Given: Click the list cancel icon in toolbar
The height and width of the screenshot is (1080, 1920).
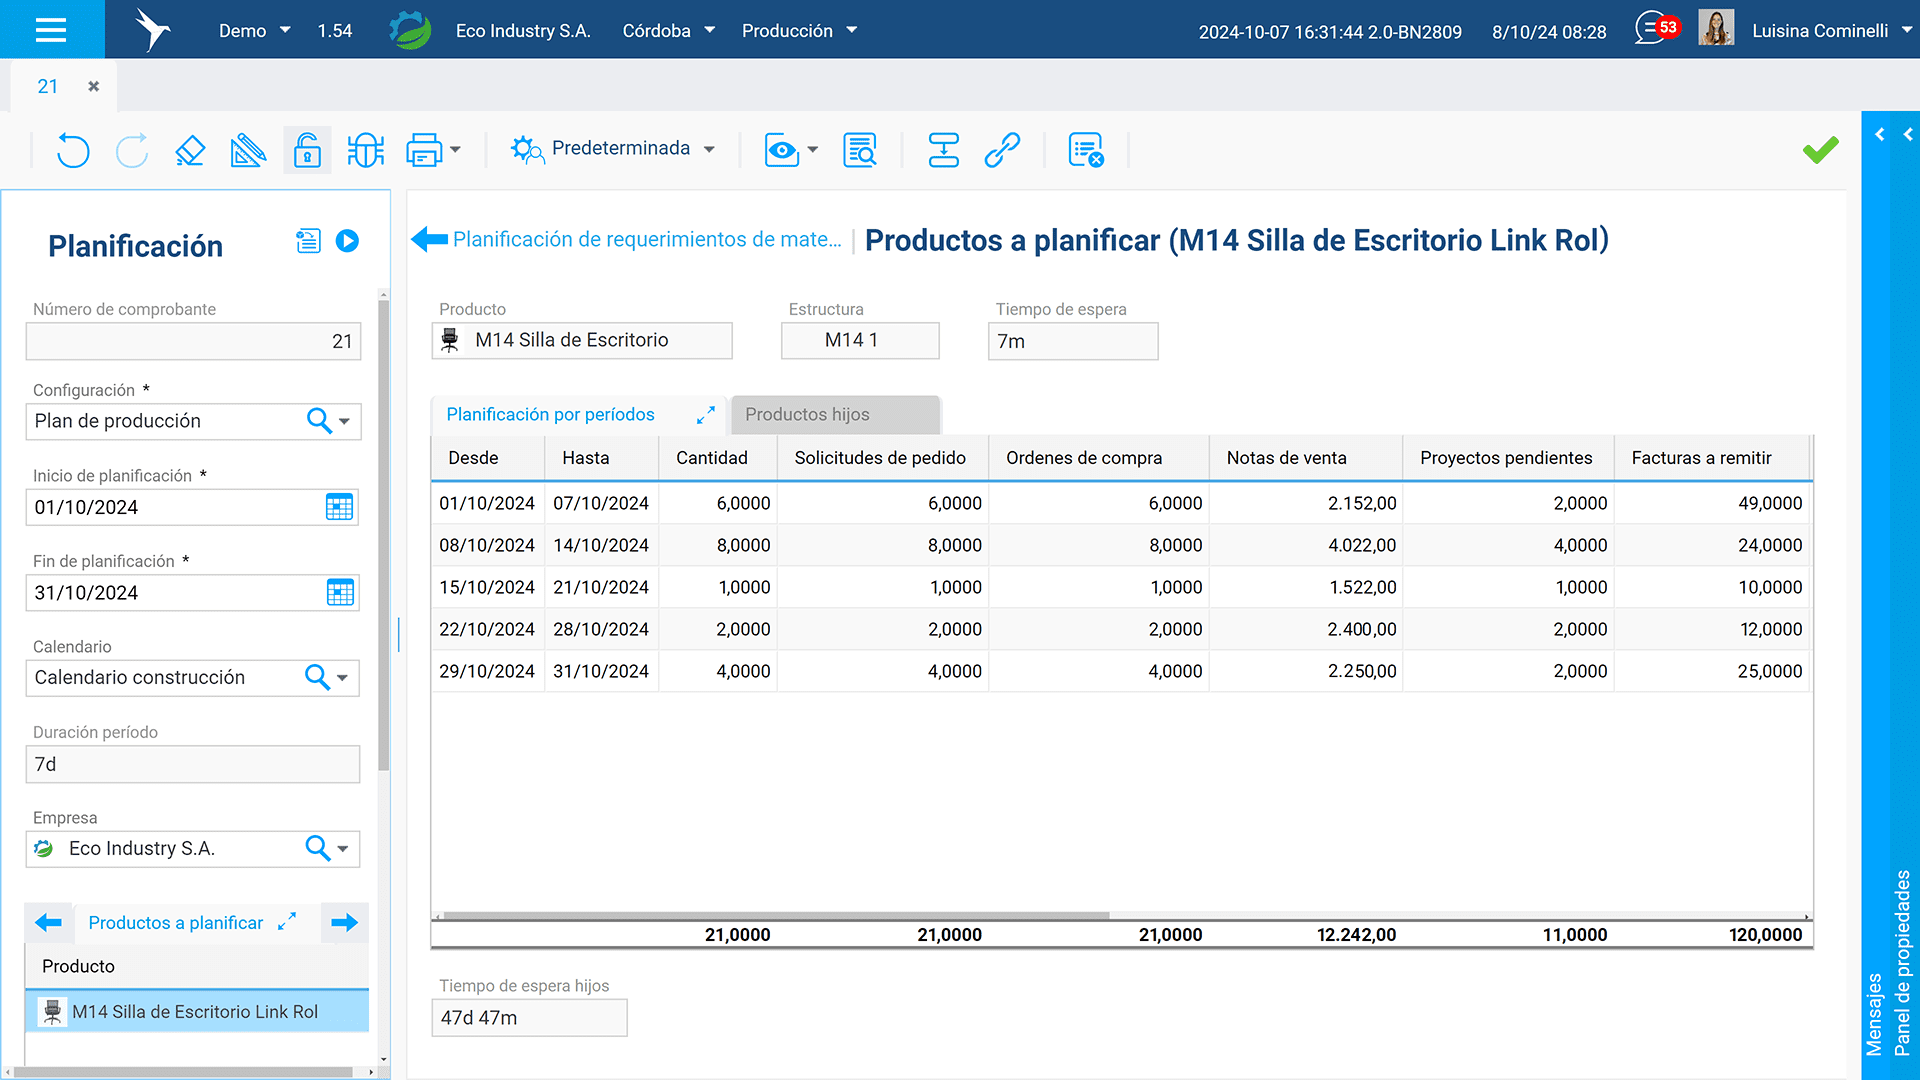Looking at the screenshot, I should pos(1085,150).
